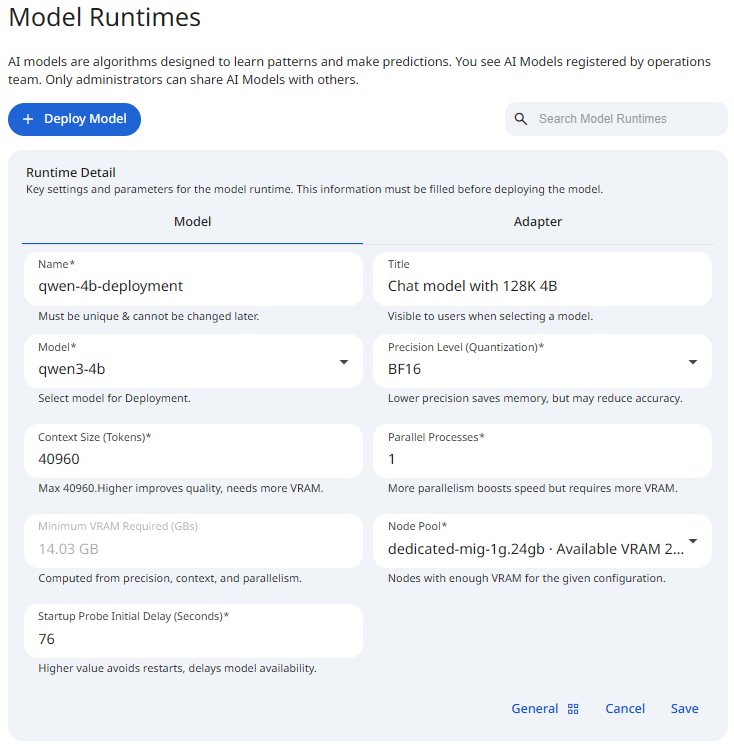
Task: Click the Model Runtimes page heading
Action: pyautogui.click(x=104, y=18)
